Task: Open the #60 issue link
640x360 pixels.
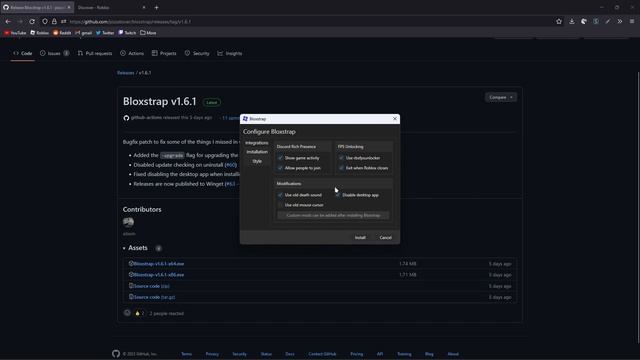Action: pos(231,165)
